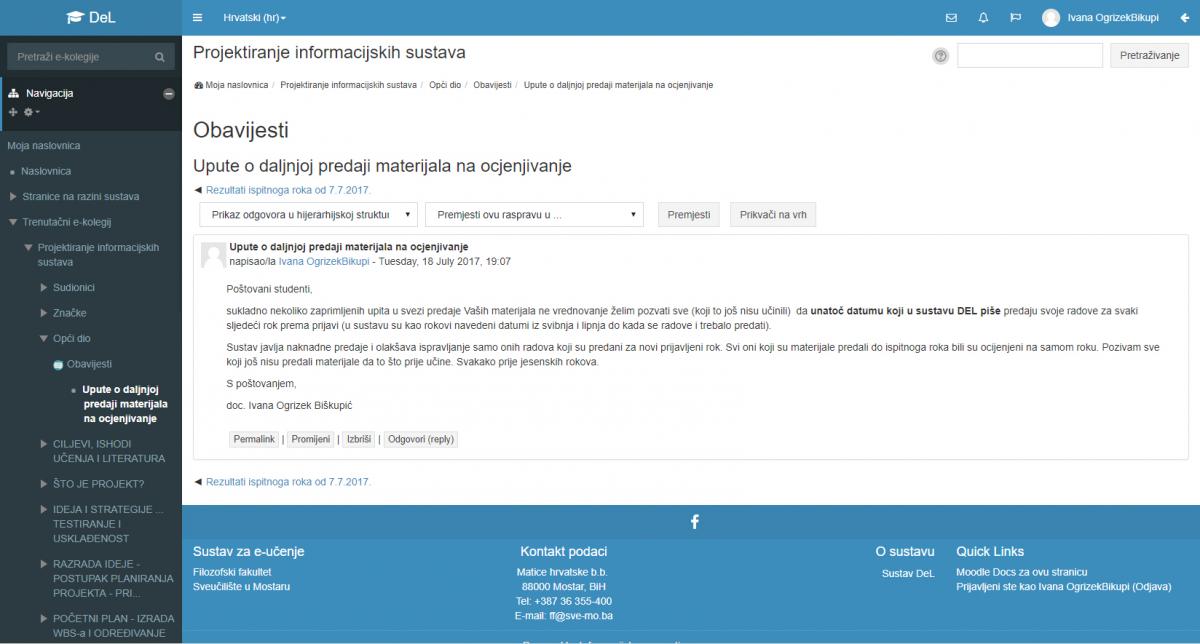The height and width of the screenshot is (644, 1200).
Task: Open the reply display mode dropdown
Action: coord(308,215)
